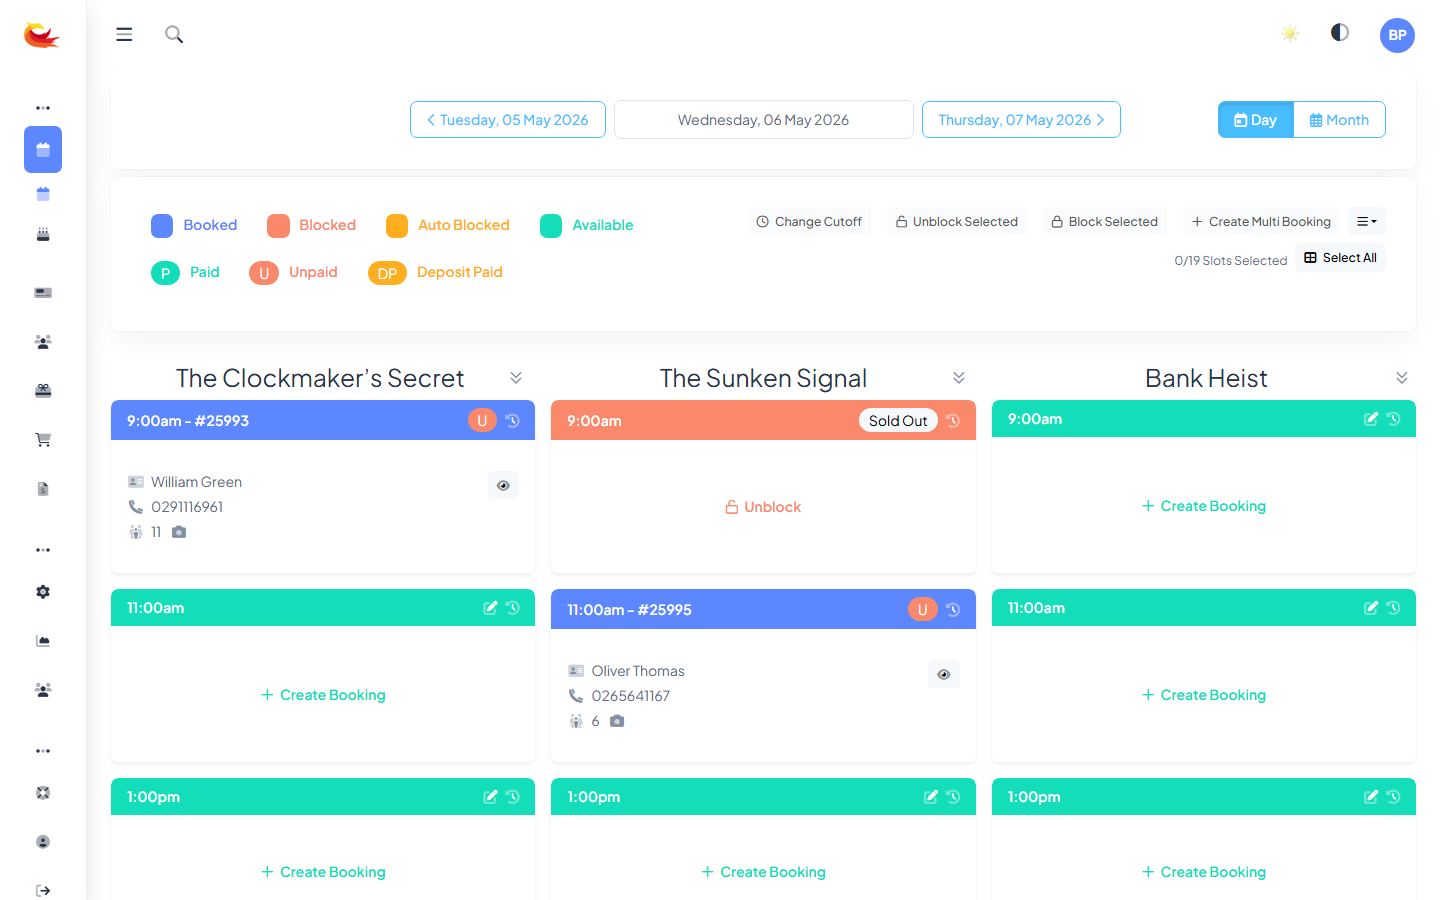1440x900 pixels.
Task: Open the life ring support sidebar icon
Action: (43, 793)
